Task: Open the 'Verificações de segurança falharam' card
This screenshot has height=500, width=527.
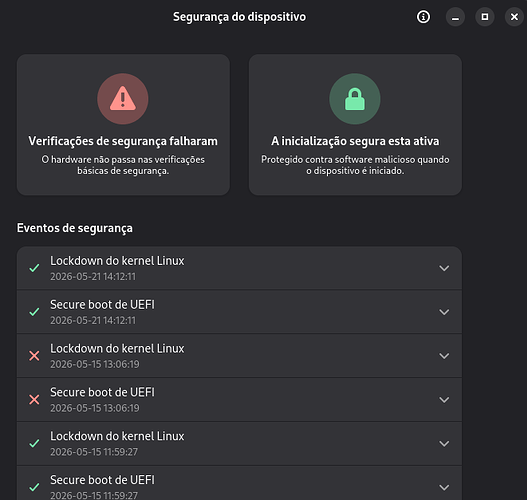Action: [x=123, y=125]
